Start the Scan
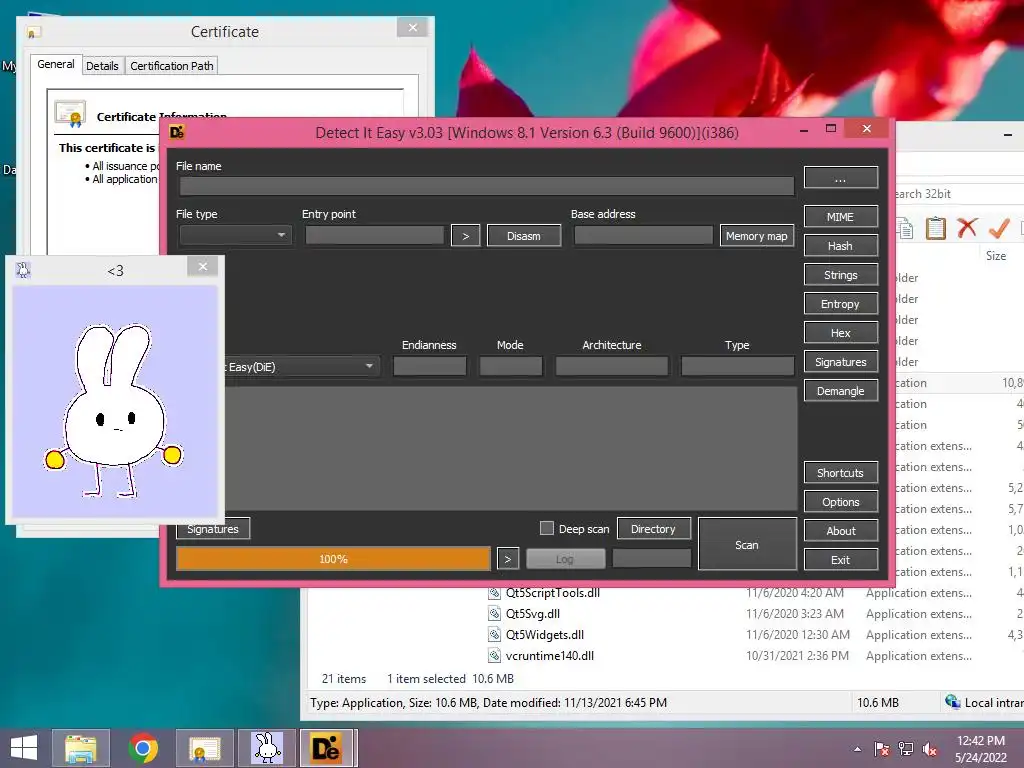 coord(747,545)
